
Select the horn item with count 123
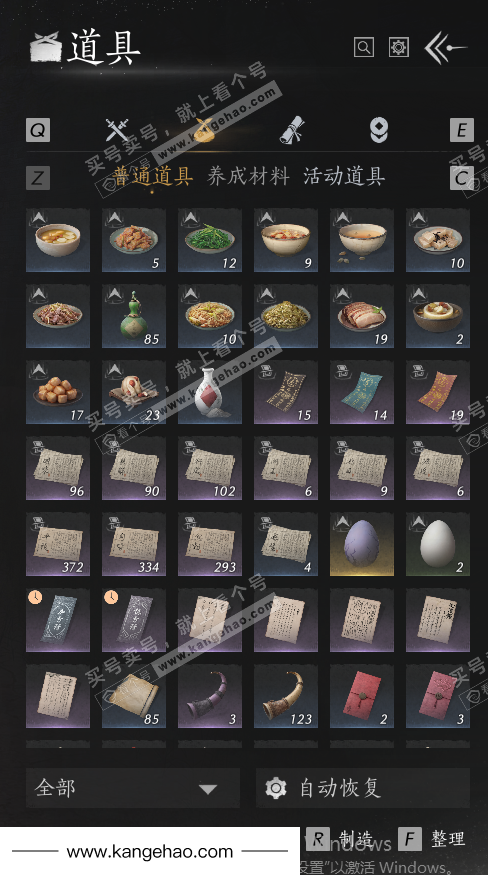[286, 696]
